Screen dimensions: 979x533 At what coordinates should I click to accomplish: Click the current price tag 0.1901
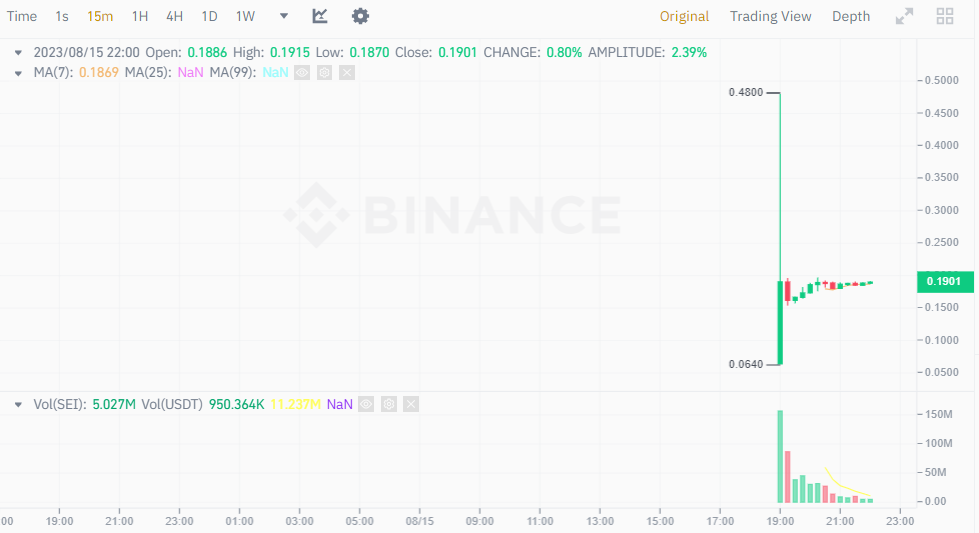tap(945, 281)
